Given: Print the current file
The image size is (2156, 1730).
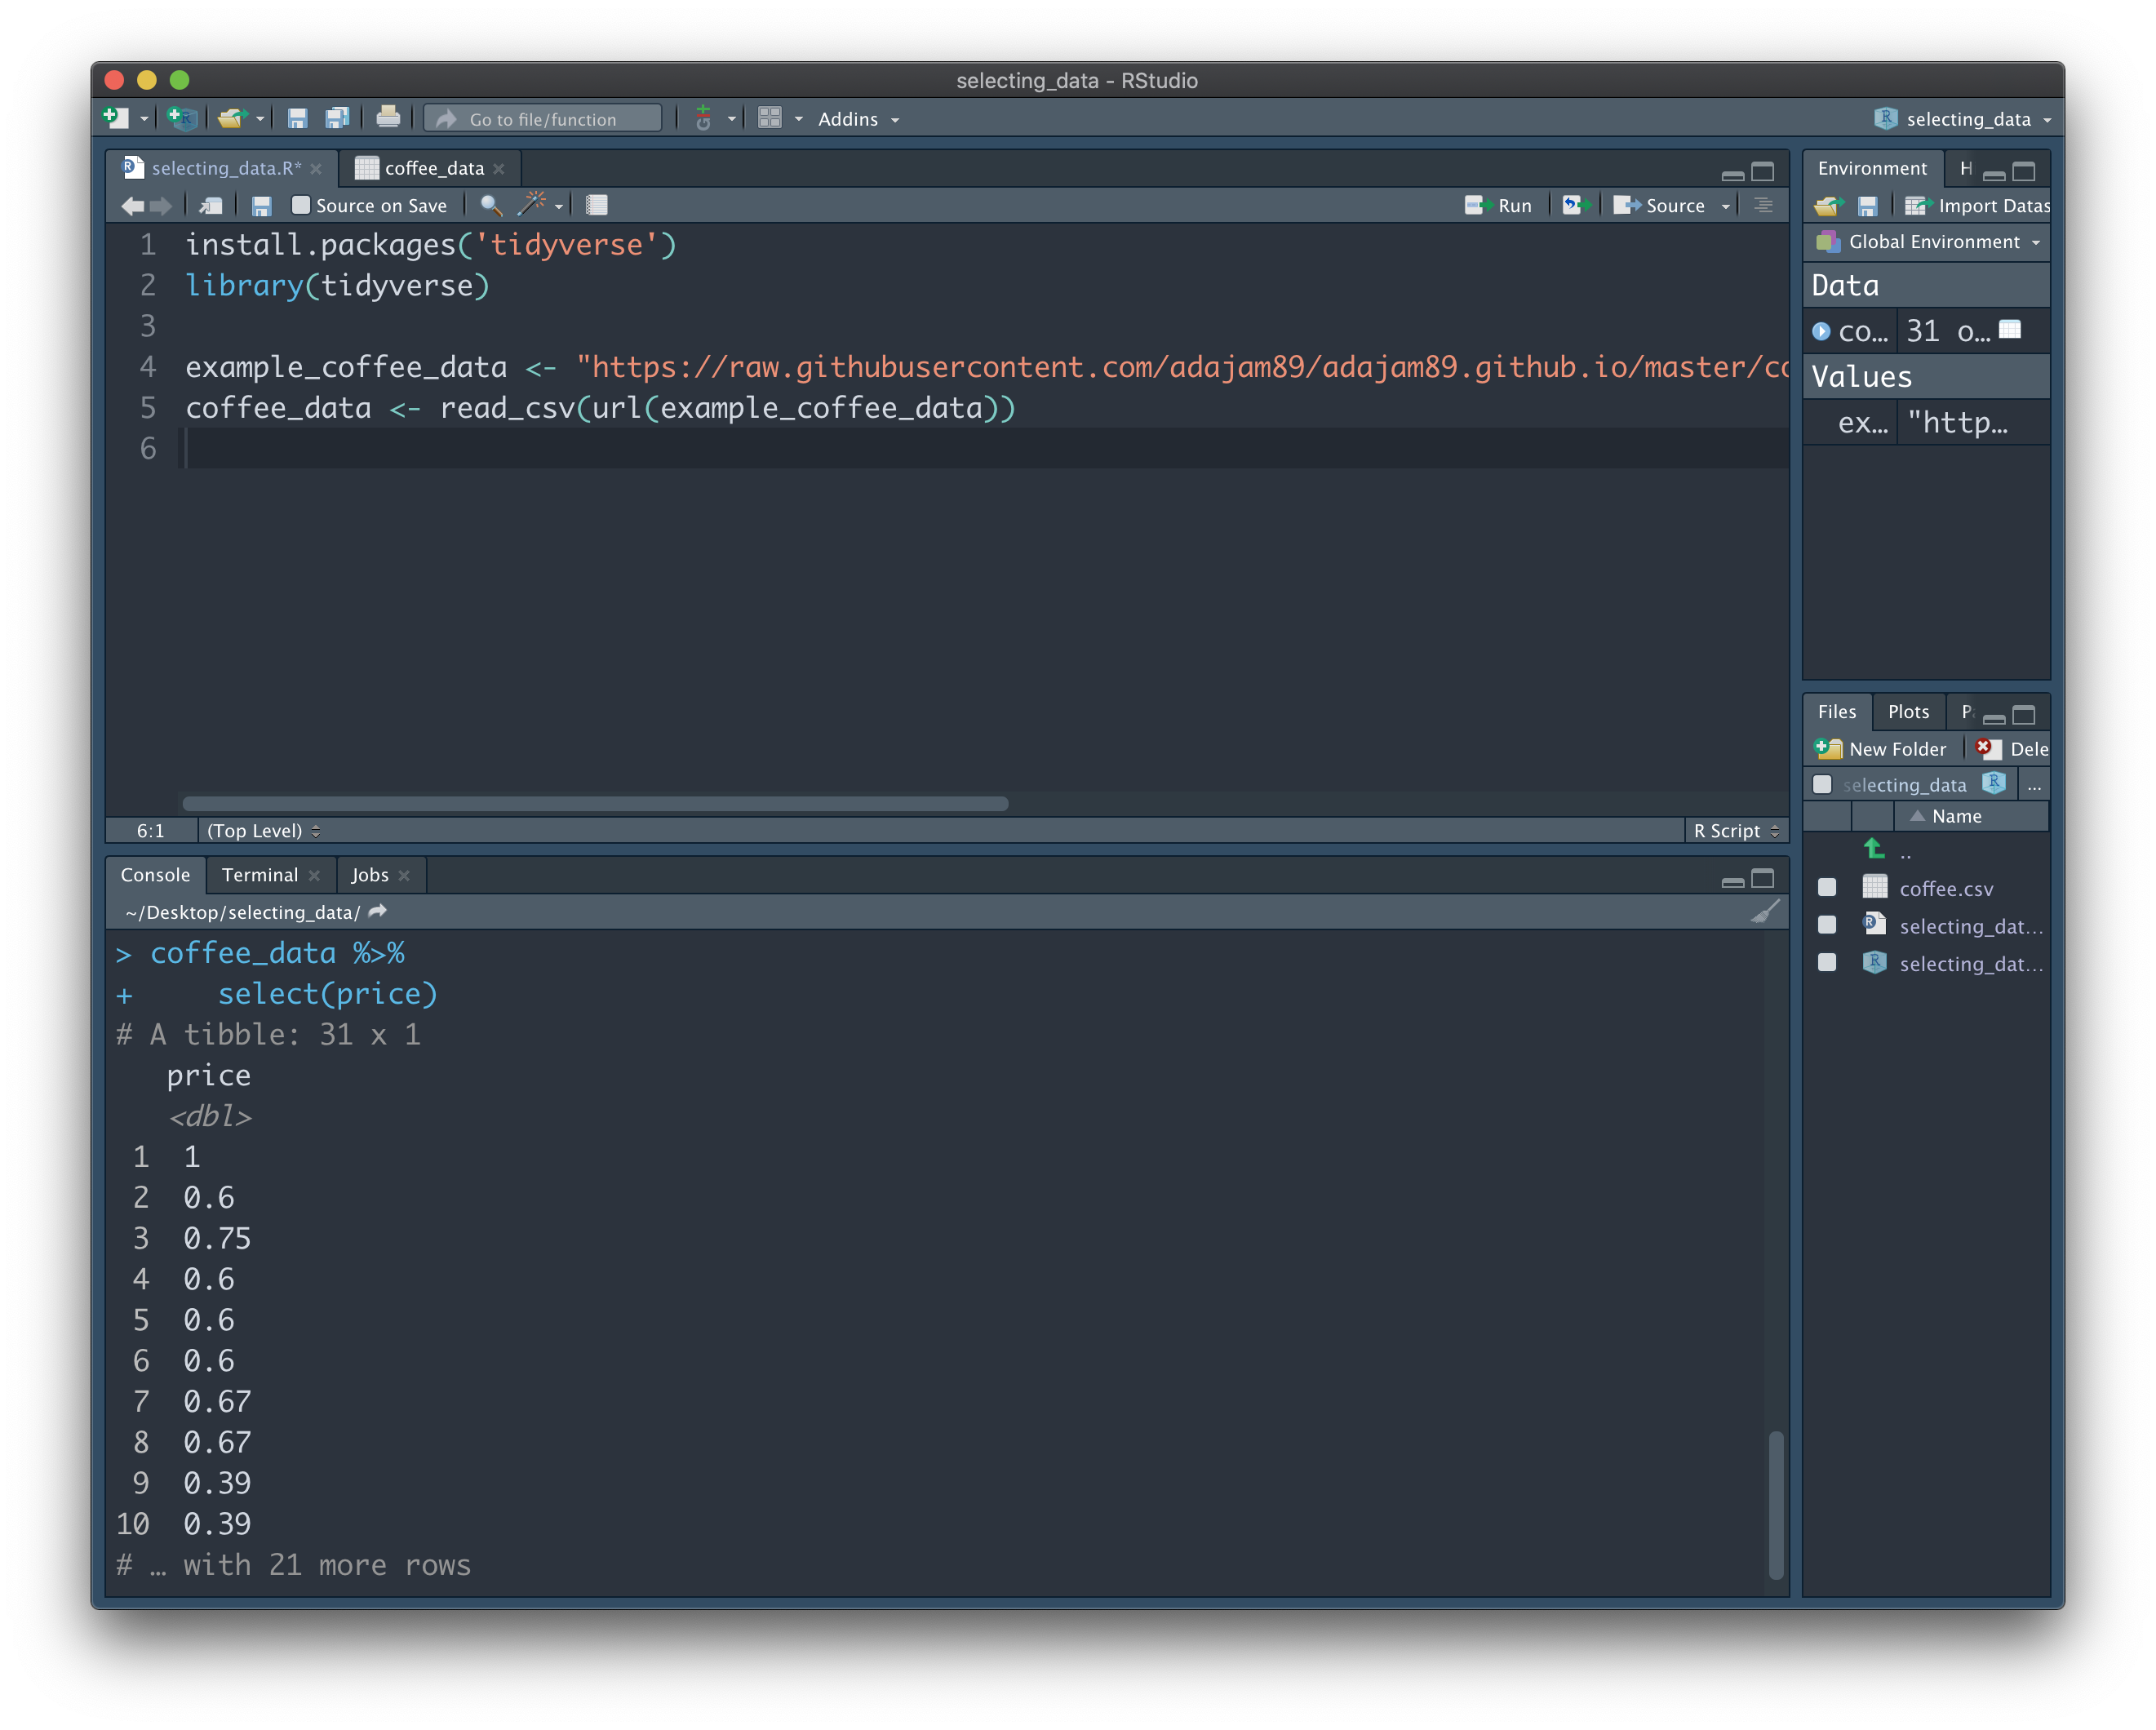Looking at the screenshot, I should click(388, 118).
